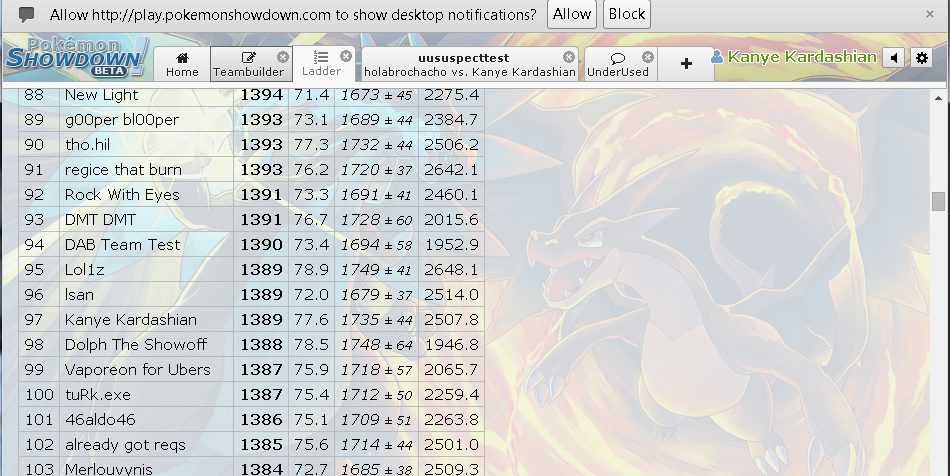Open the UnderUsed chat tab
The height and width of the screenshot is (476, 950).
(617, 64)
